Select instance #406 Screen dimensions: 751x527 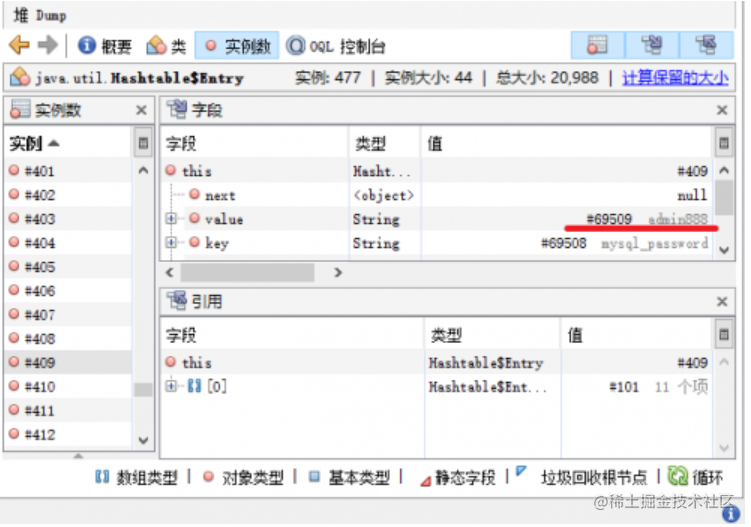68,290
